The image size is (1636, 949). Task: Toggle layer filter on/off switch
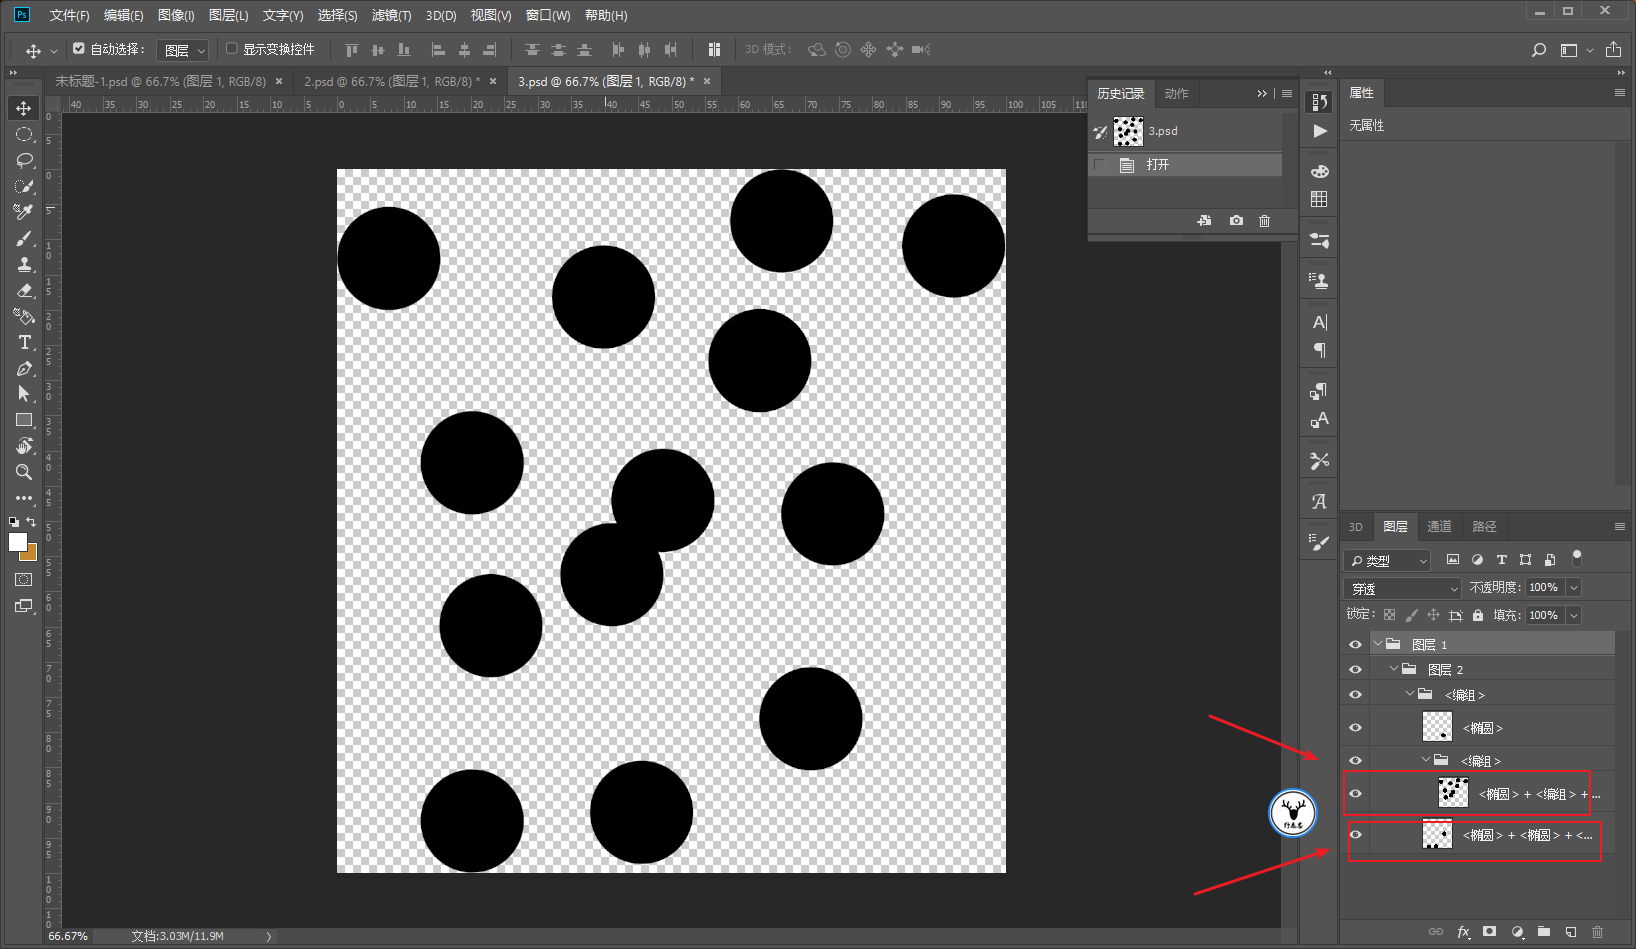tap(1577, 557)
